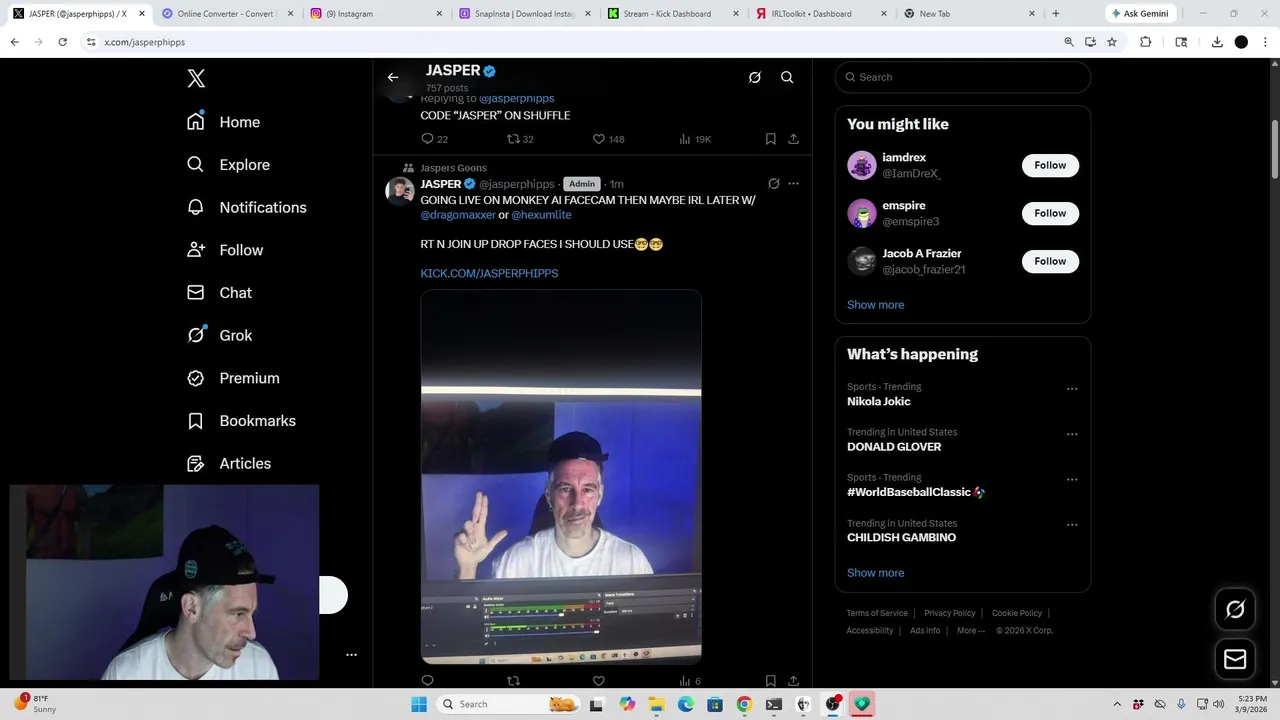Open floating messages button
Screen dimensions: 1280x720
[x=1235, y=659]
